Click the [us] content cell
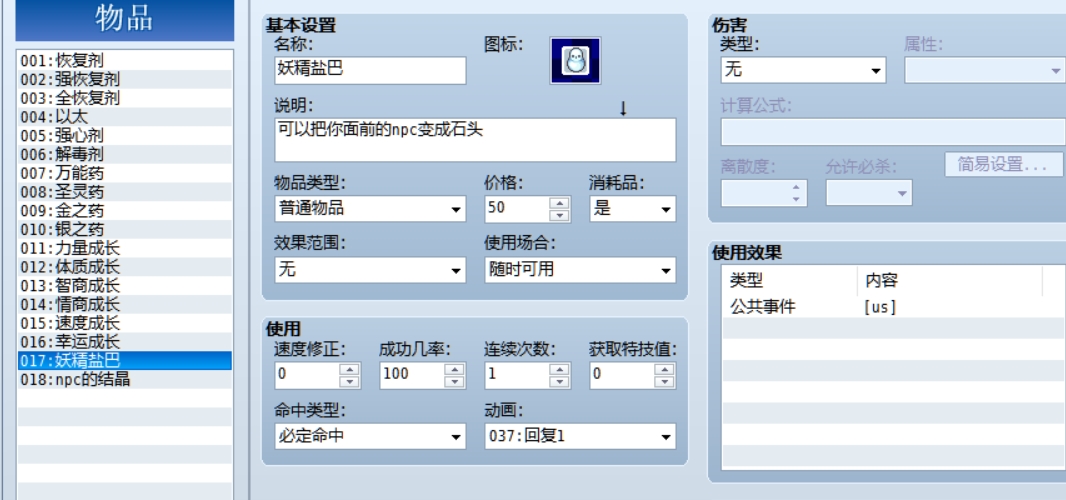The image size is (1066, 500). tap(880, 307)
